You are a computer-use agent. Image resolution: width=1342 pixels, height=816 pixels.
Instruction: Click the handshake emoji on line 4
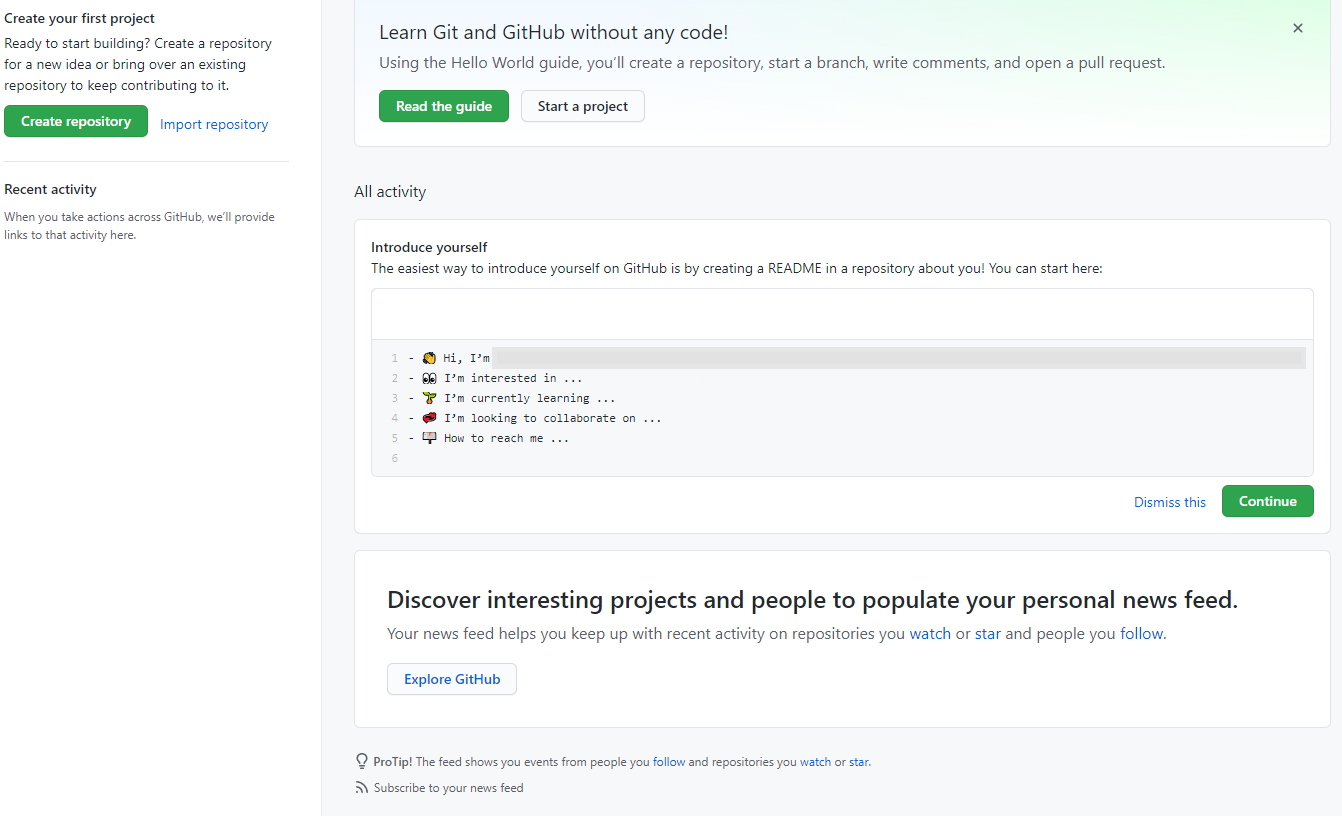point(430,418)
